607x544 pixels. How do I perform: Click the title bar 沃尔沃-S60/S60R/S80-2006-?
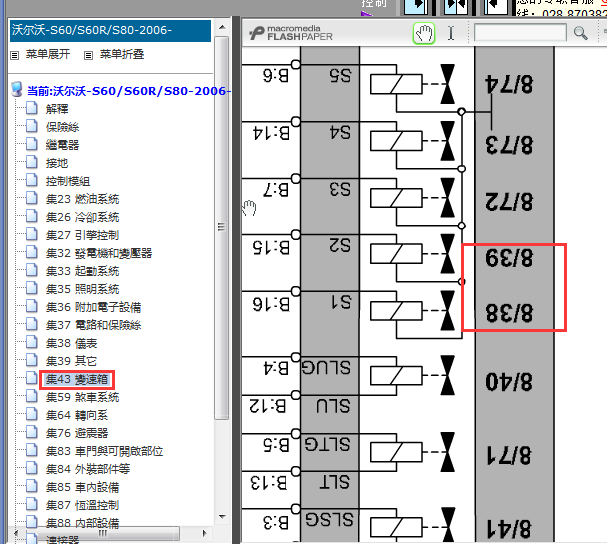click(x=110, y=31)
